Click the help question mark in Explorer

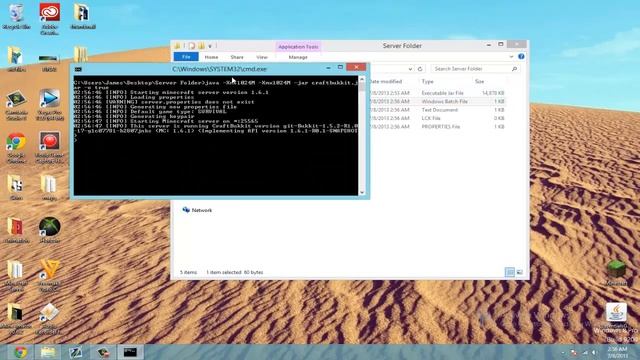(521, 56)
